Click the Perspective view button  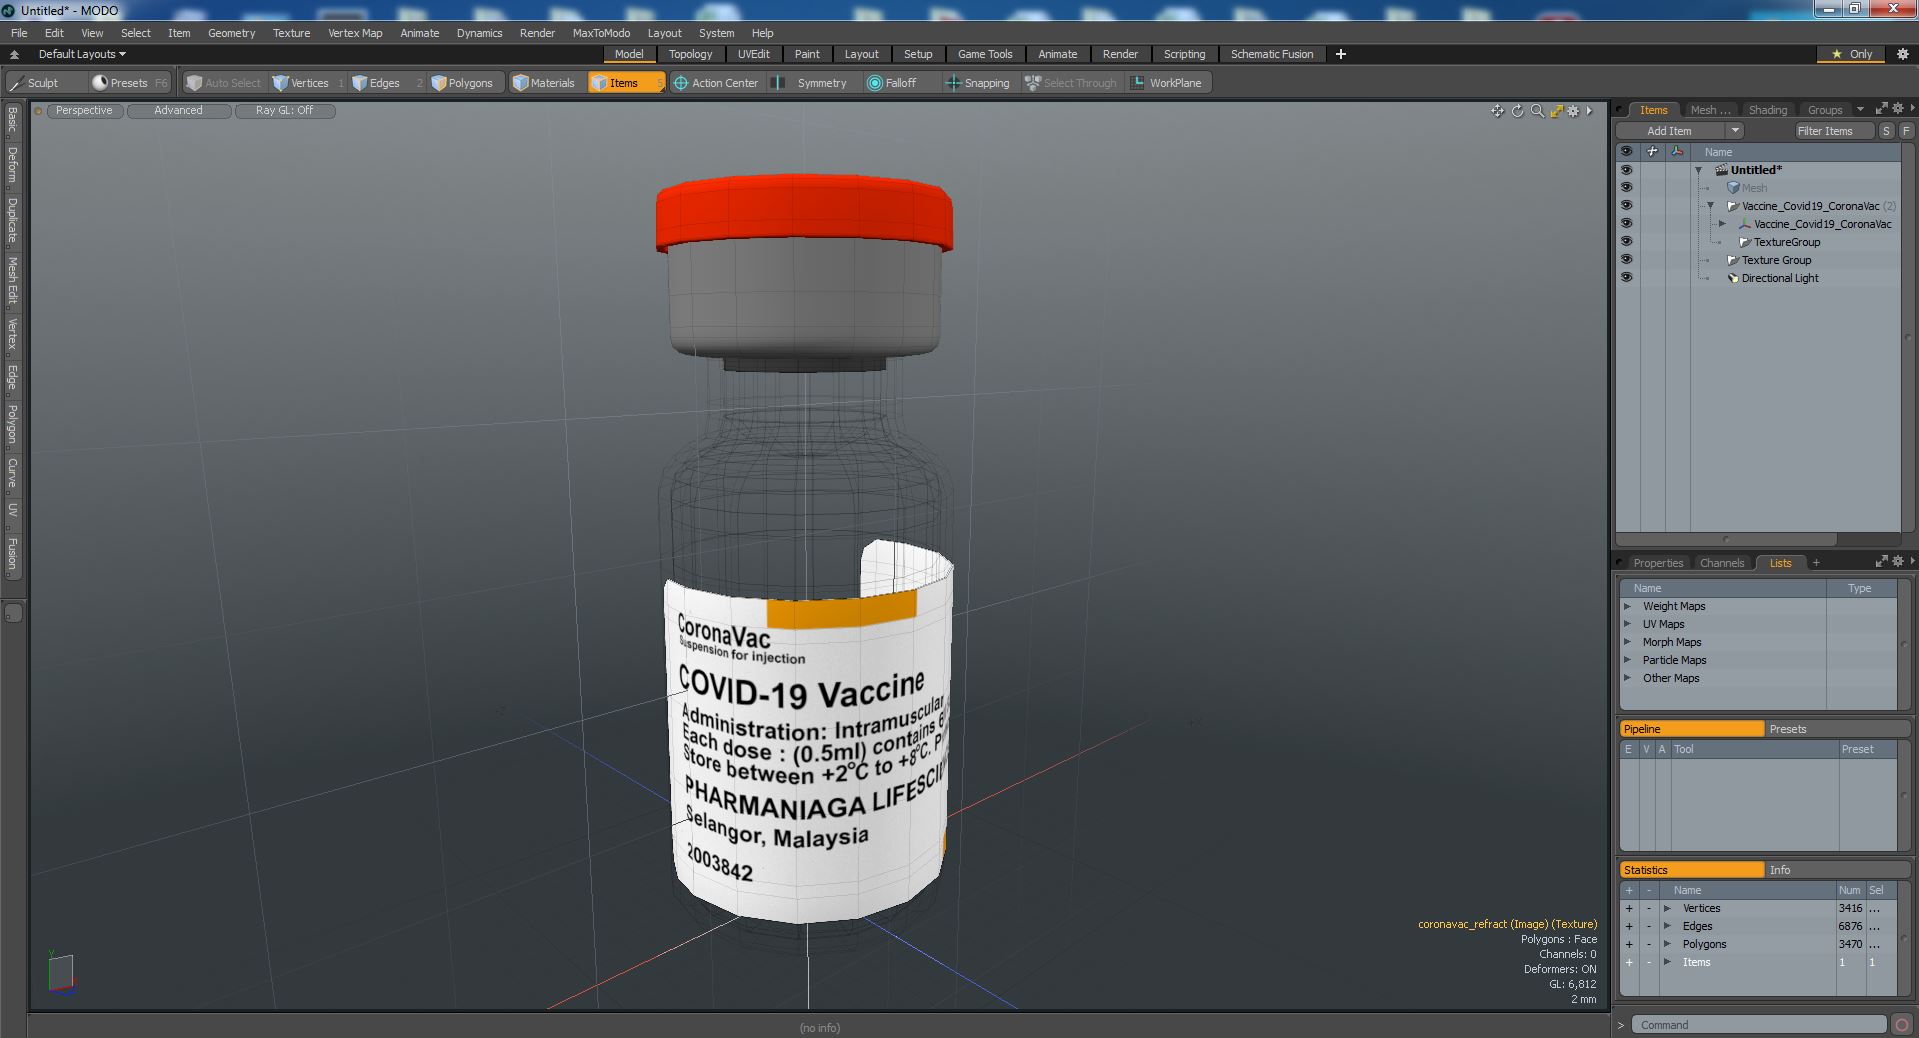(84, 111)
